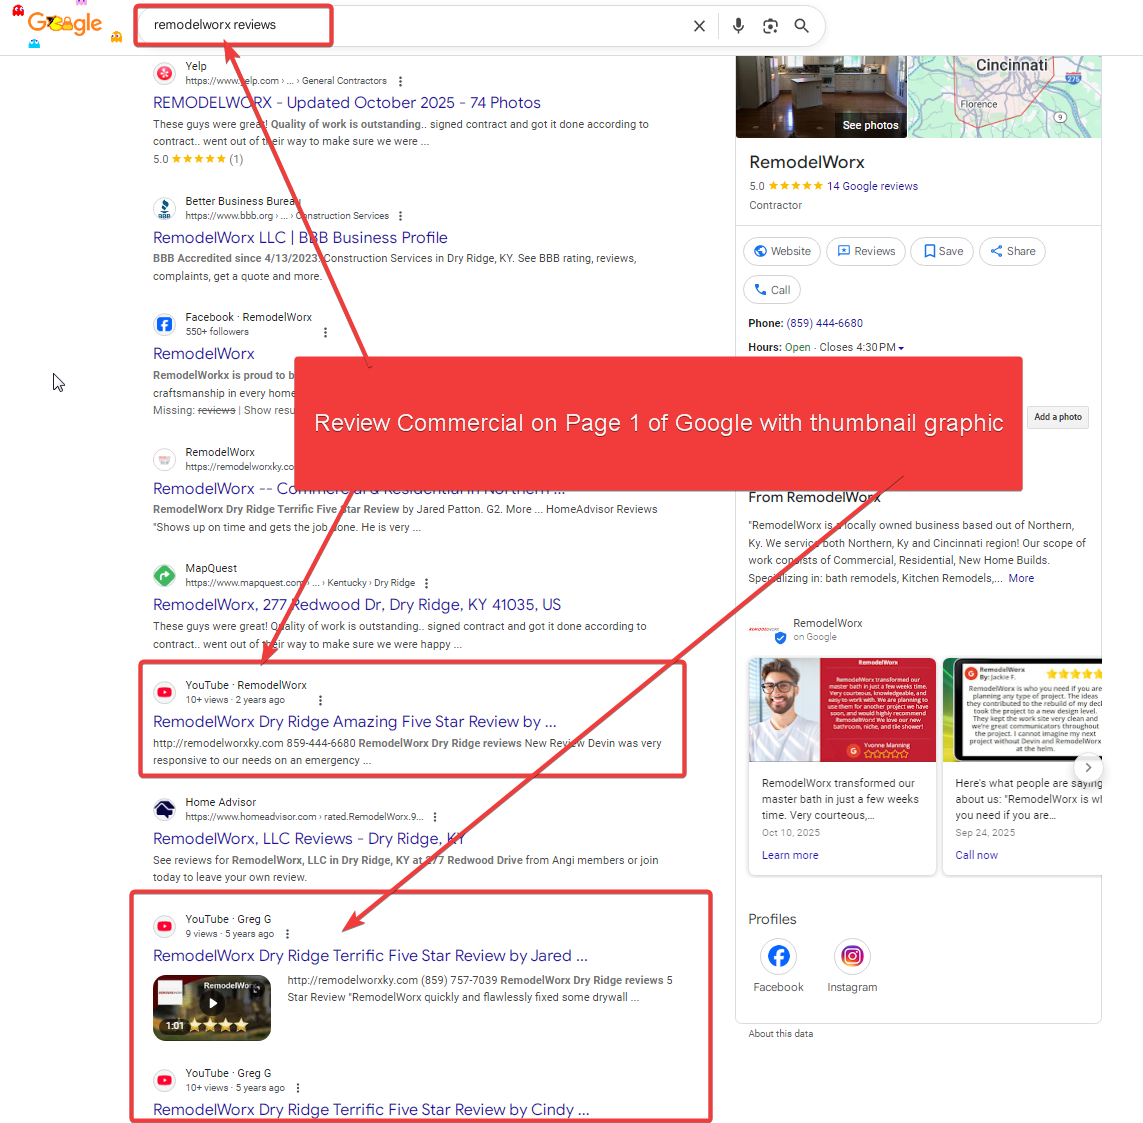Open options menu beside Home Advisor result

(x=435, y=817)
